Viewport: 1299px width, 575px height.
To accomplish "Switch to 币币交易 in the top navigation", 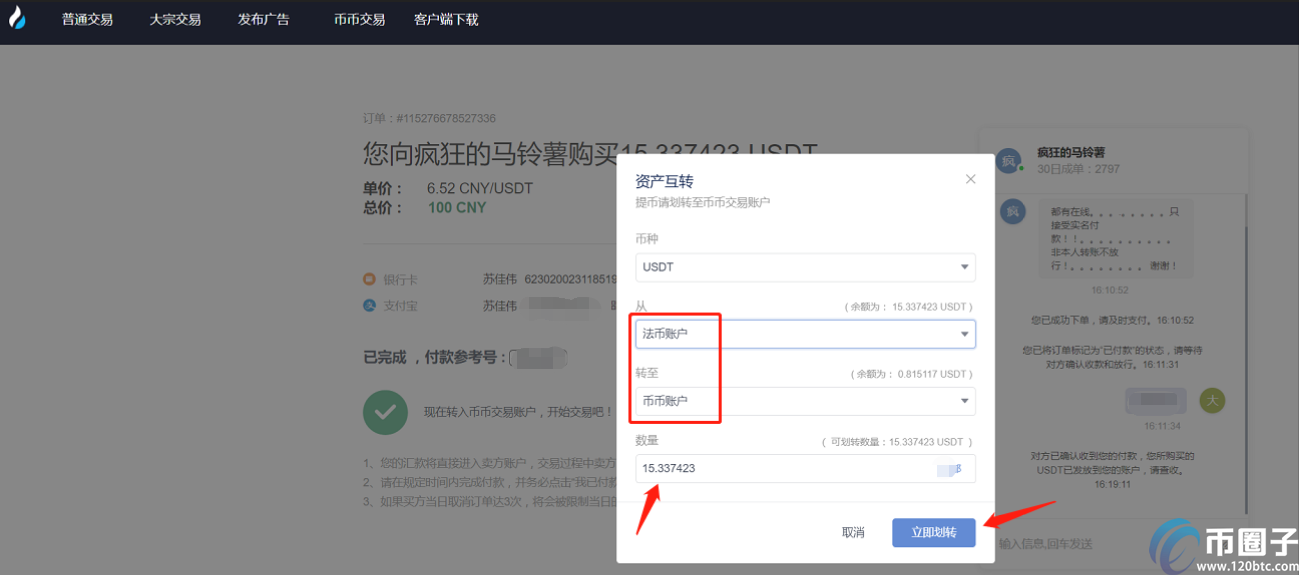I will pos(359,20).
